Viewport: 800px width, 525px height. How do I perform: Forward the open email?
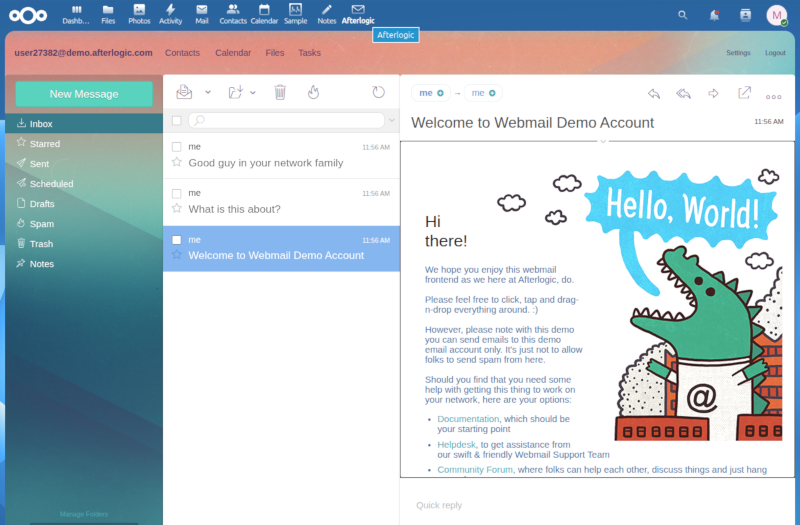pos(713,93)
